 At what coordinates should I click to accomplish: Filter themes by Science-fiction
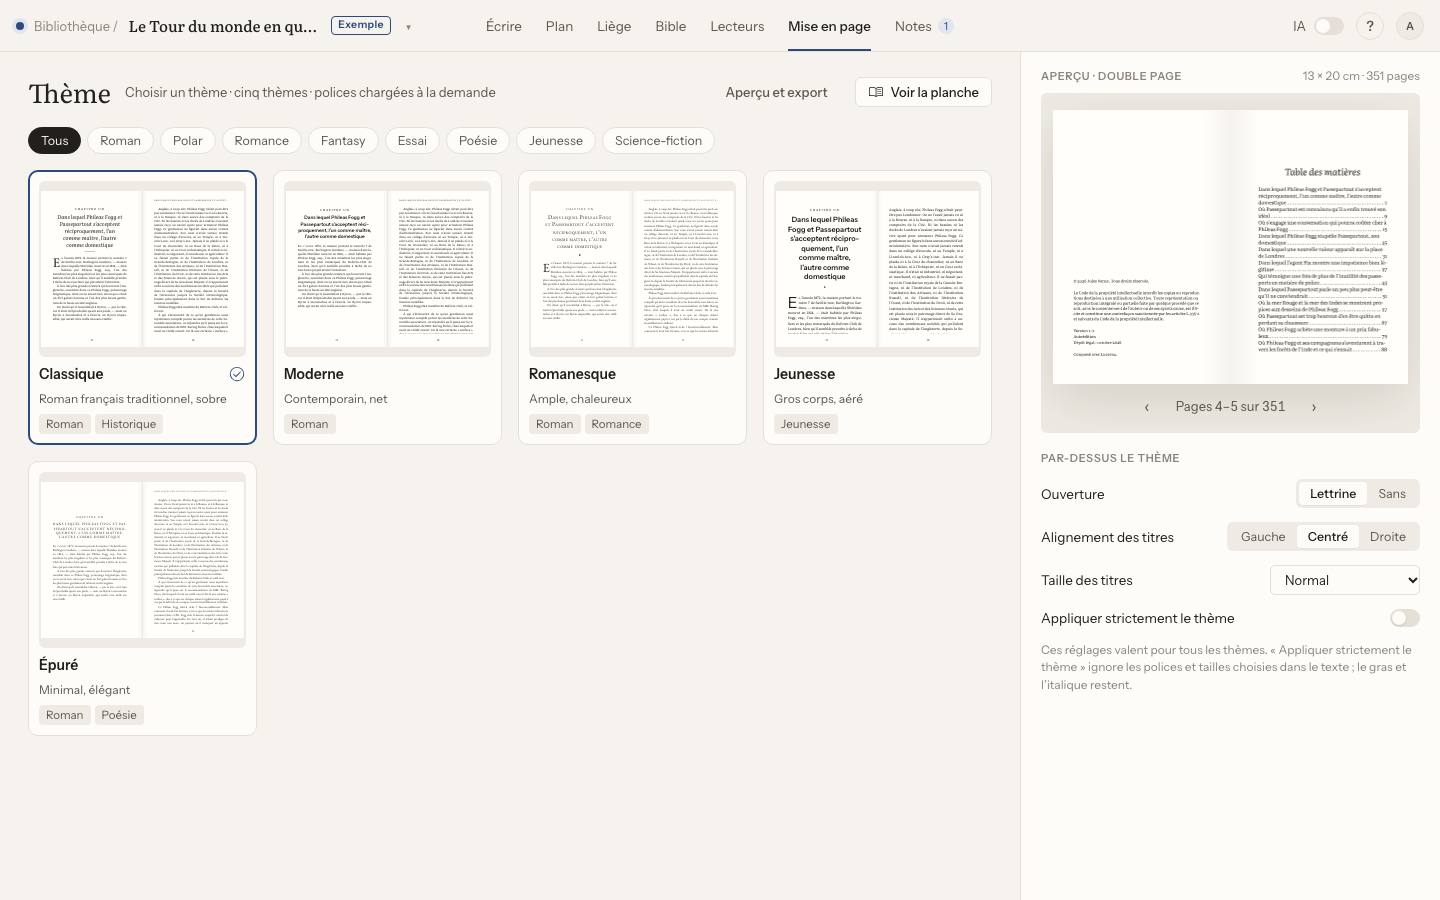[x=658, y=141]
